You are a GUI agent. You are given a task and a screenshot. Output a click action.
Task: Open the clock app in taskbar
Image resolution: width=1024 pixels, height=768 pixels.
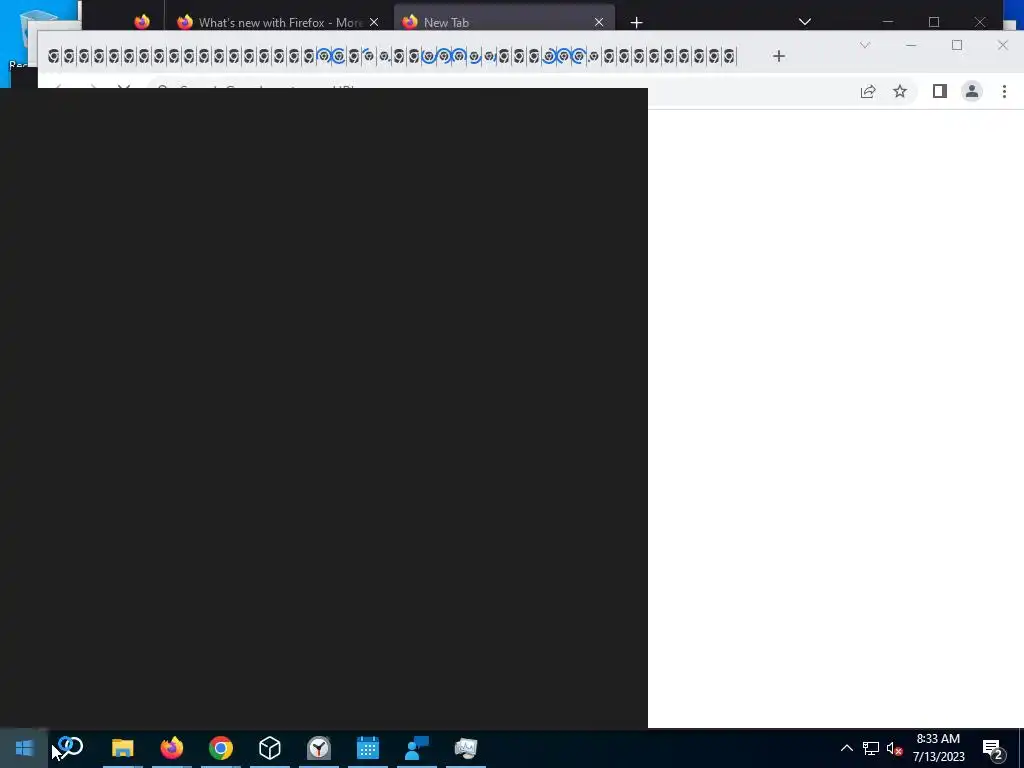319,748
